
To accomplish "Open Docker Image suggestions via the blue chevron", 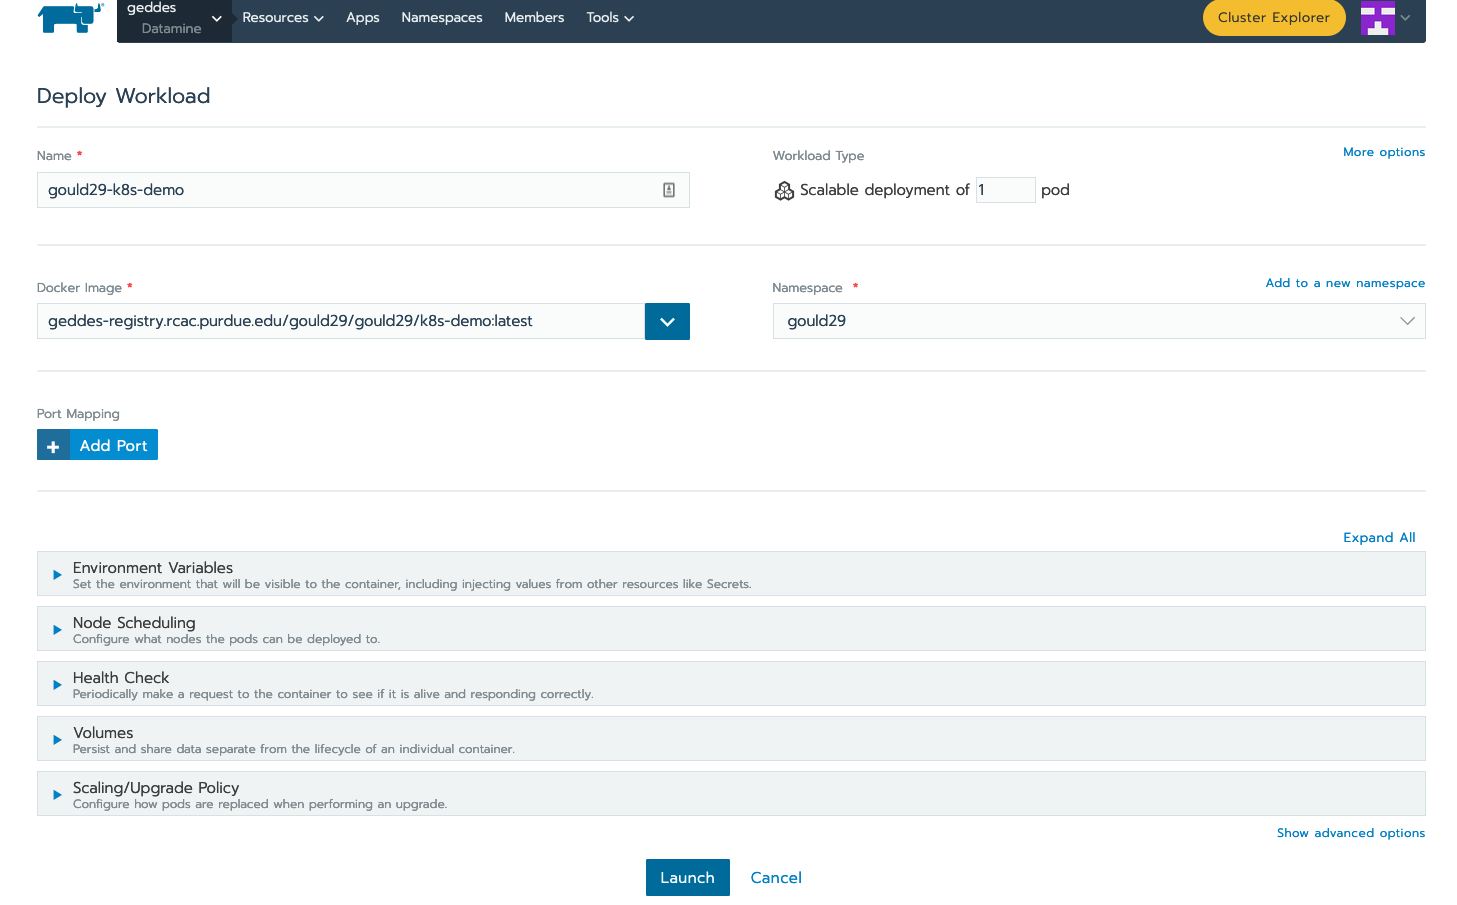I will click(x=667, y=321).
